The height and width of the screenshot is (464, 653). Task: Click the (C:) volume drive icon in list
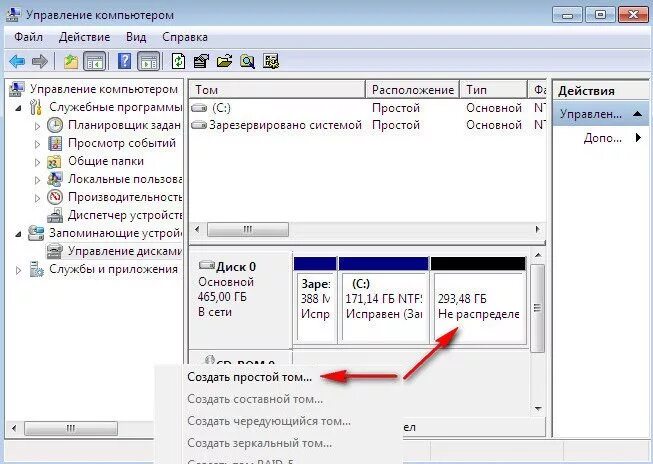[199, 108]
